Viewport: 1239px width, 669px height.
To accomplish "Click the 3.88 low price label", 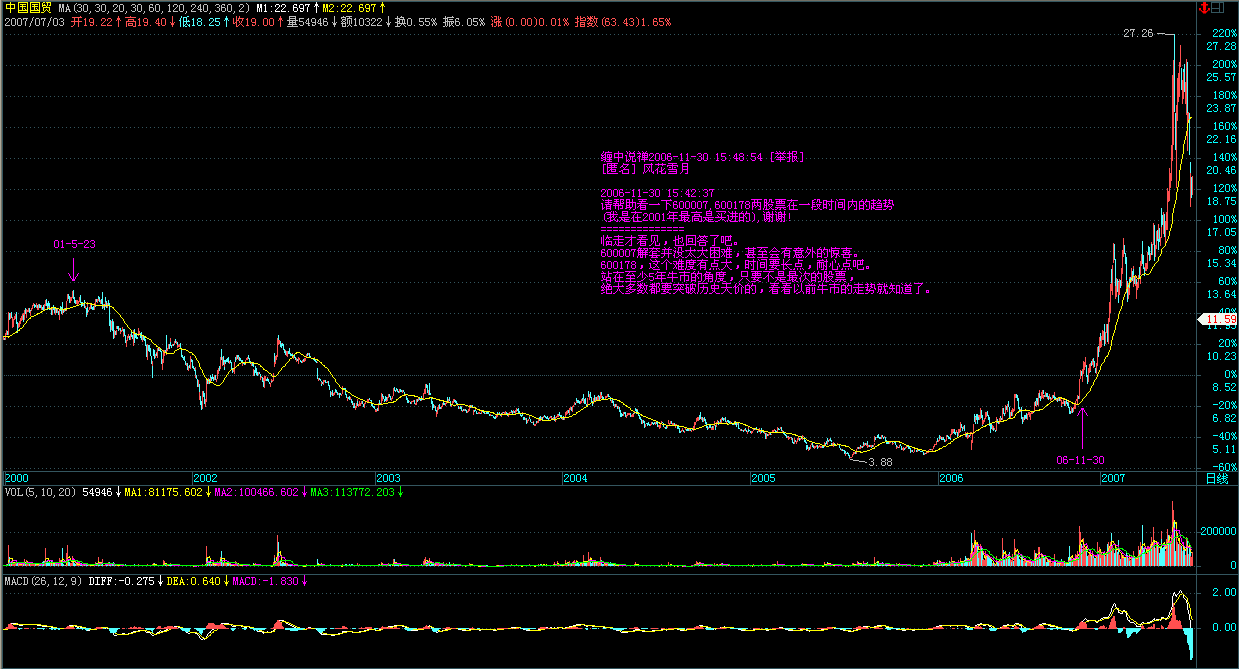I will (879, 462).
